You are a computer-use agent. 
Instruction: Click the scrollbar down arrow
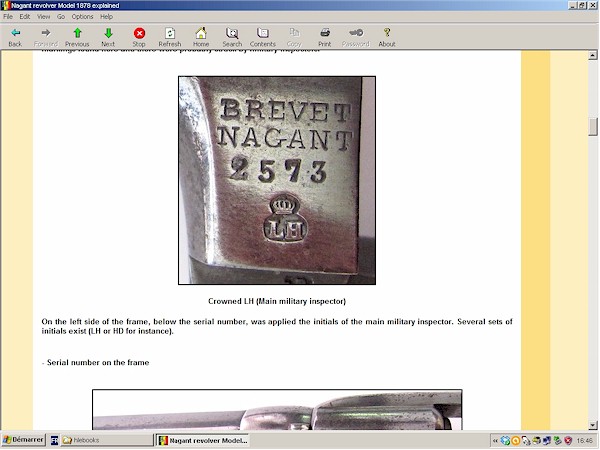tap(593, 425)
